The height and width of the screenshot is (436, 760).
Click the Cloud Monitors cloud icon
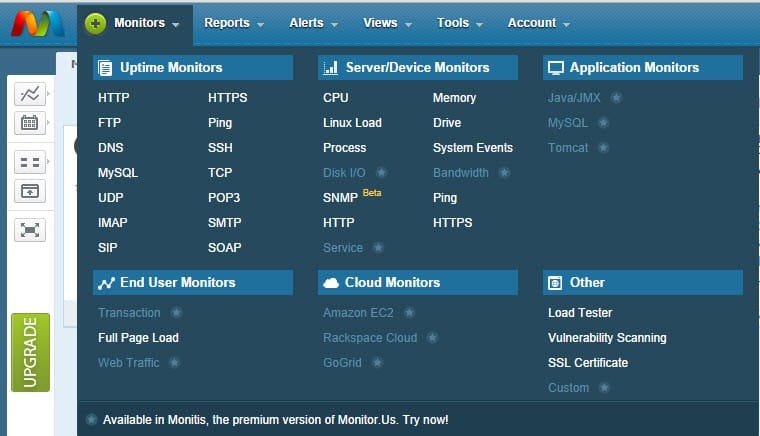[x=331, y=283]
